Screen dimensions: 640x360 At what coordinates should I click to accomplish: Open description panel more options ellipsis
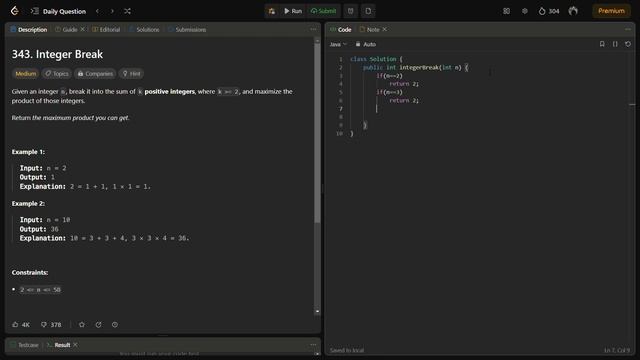[313, 29]
